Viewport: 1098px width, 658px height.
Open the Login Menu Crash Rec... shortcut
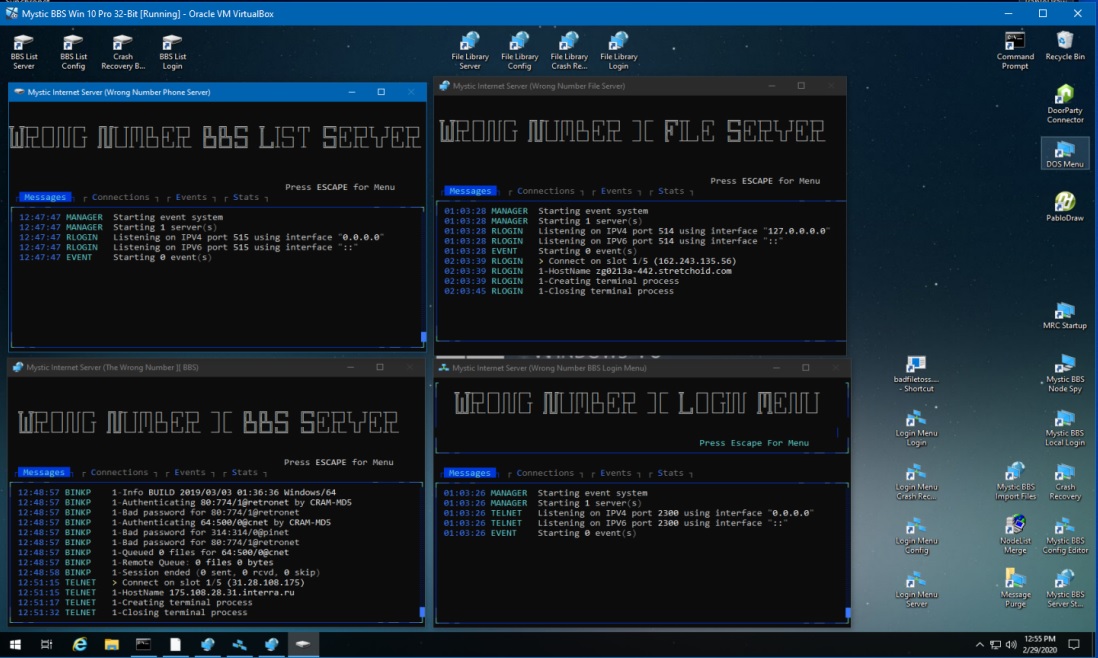pyautogui.click(x=916, y=482)
